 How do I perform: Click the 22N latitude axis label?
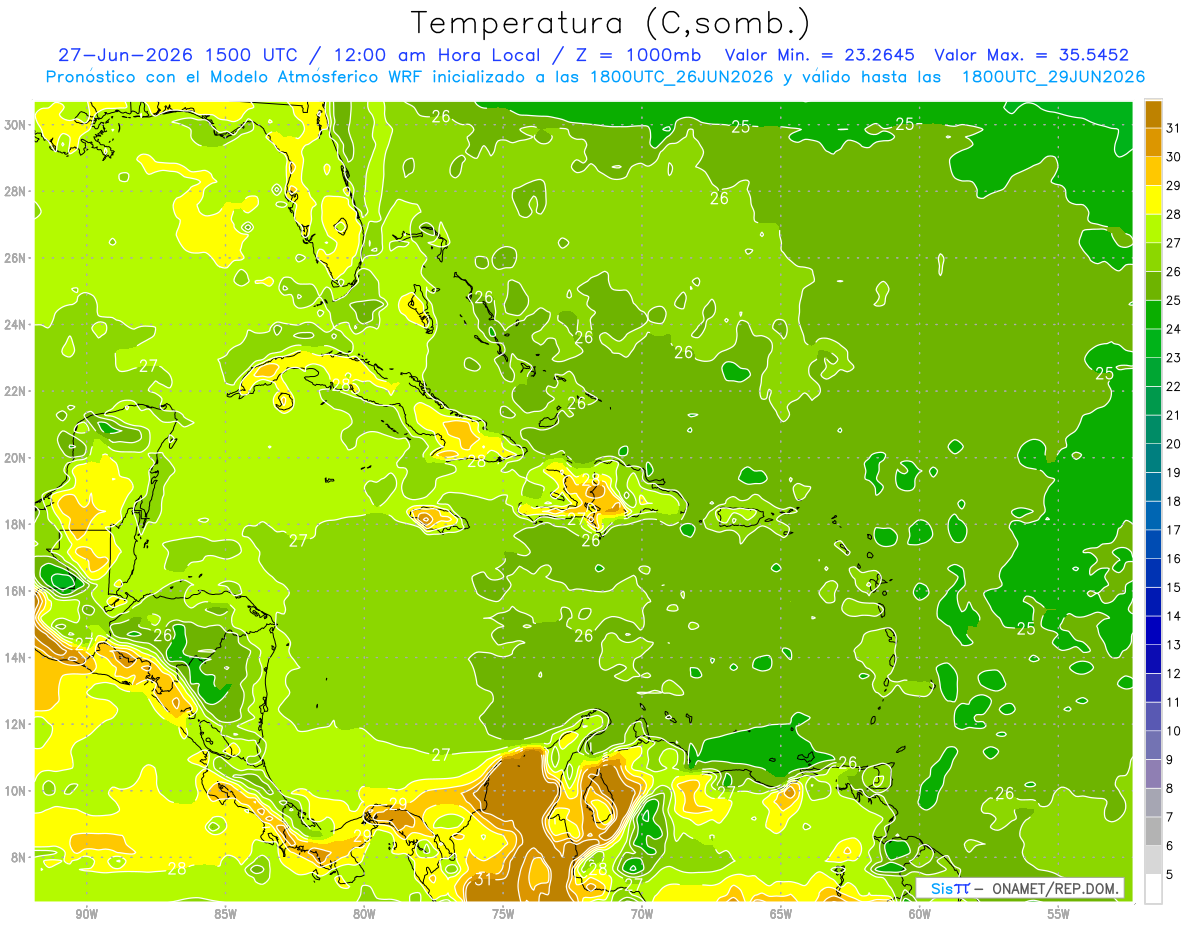click(16, 391)
